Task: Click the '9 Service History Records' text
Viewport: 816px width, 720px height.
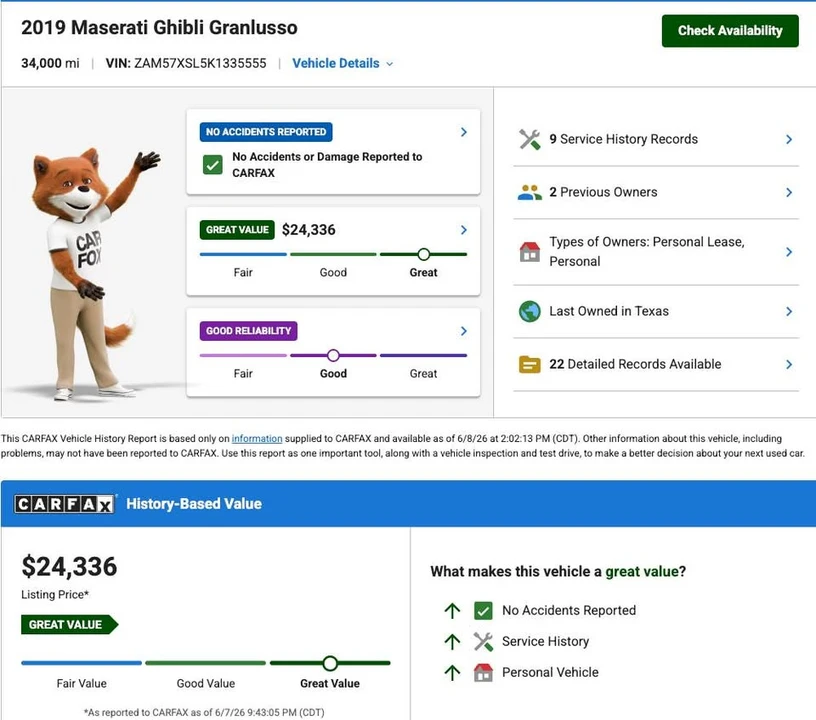Action: click(623, 139)
